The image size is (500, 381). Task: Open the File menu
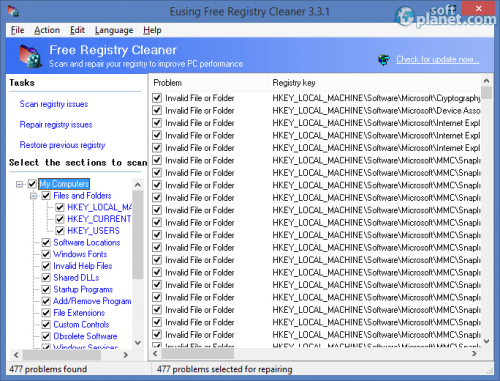(x=17, y=30)
